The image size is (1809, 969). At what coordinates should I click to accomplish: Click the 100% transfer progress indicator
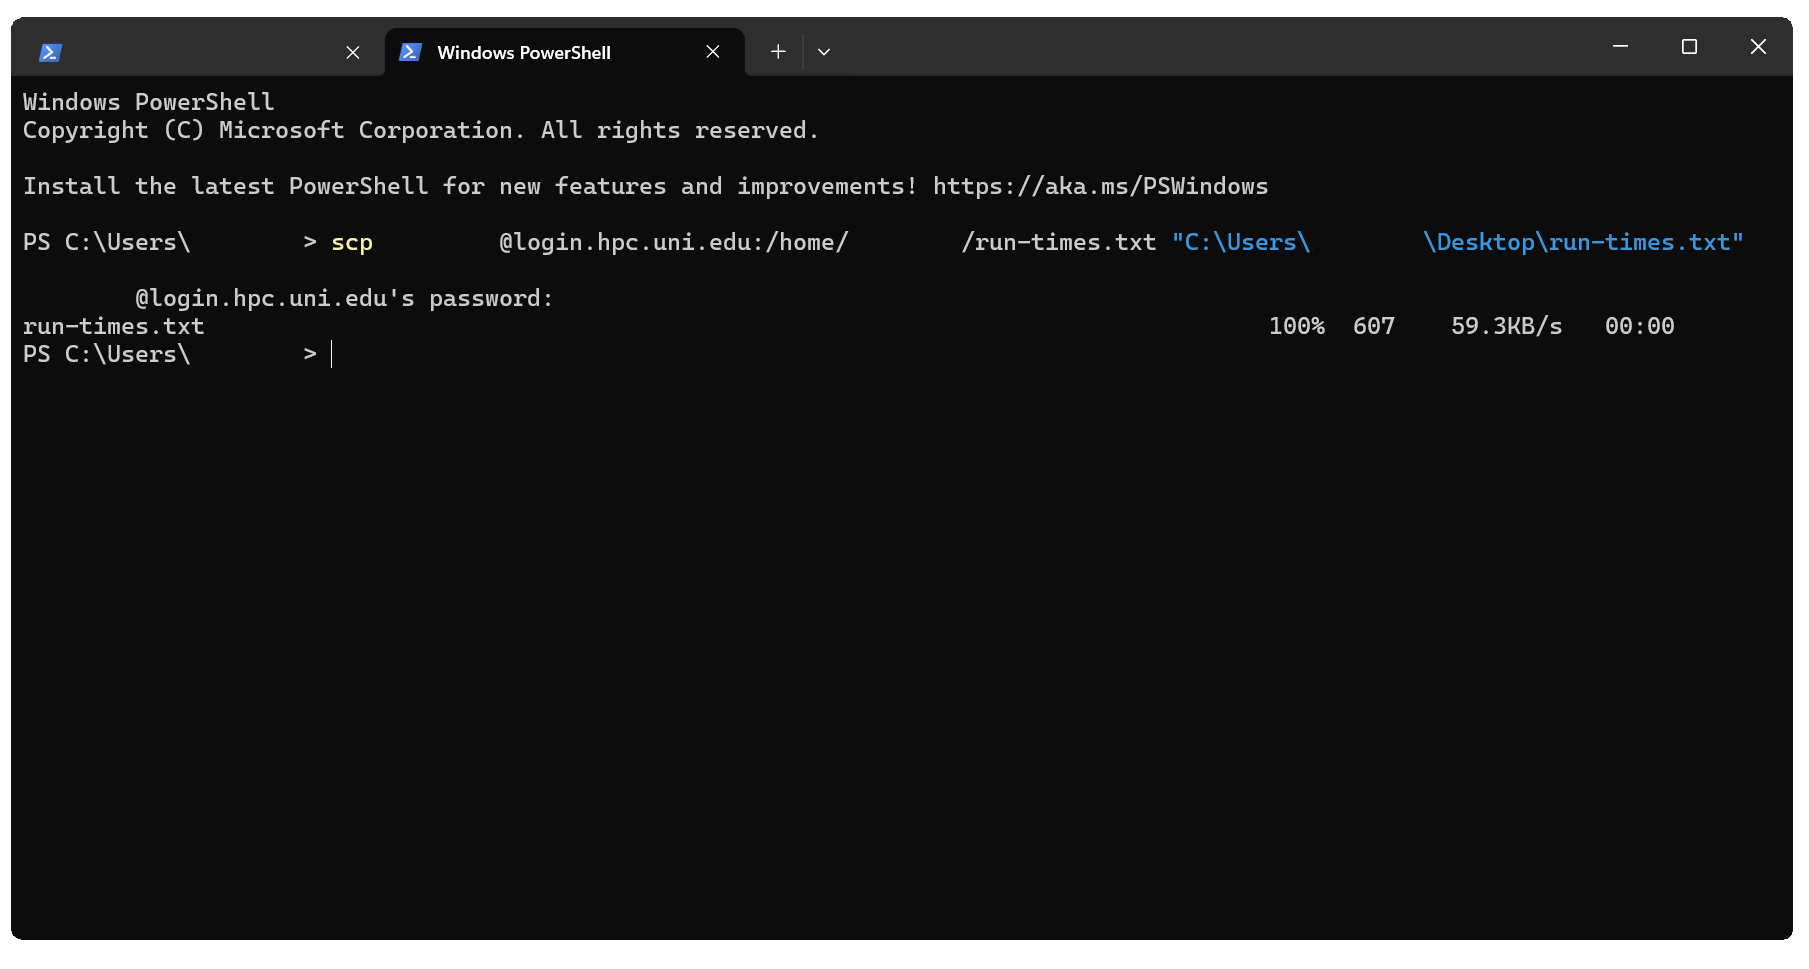click(1296, 327)
